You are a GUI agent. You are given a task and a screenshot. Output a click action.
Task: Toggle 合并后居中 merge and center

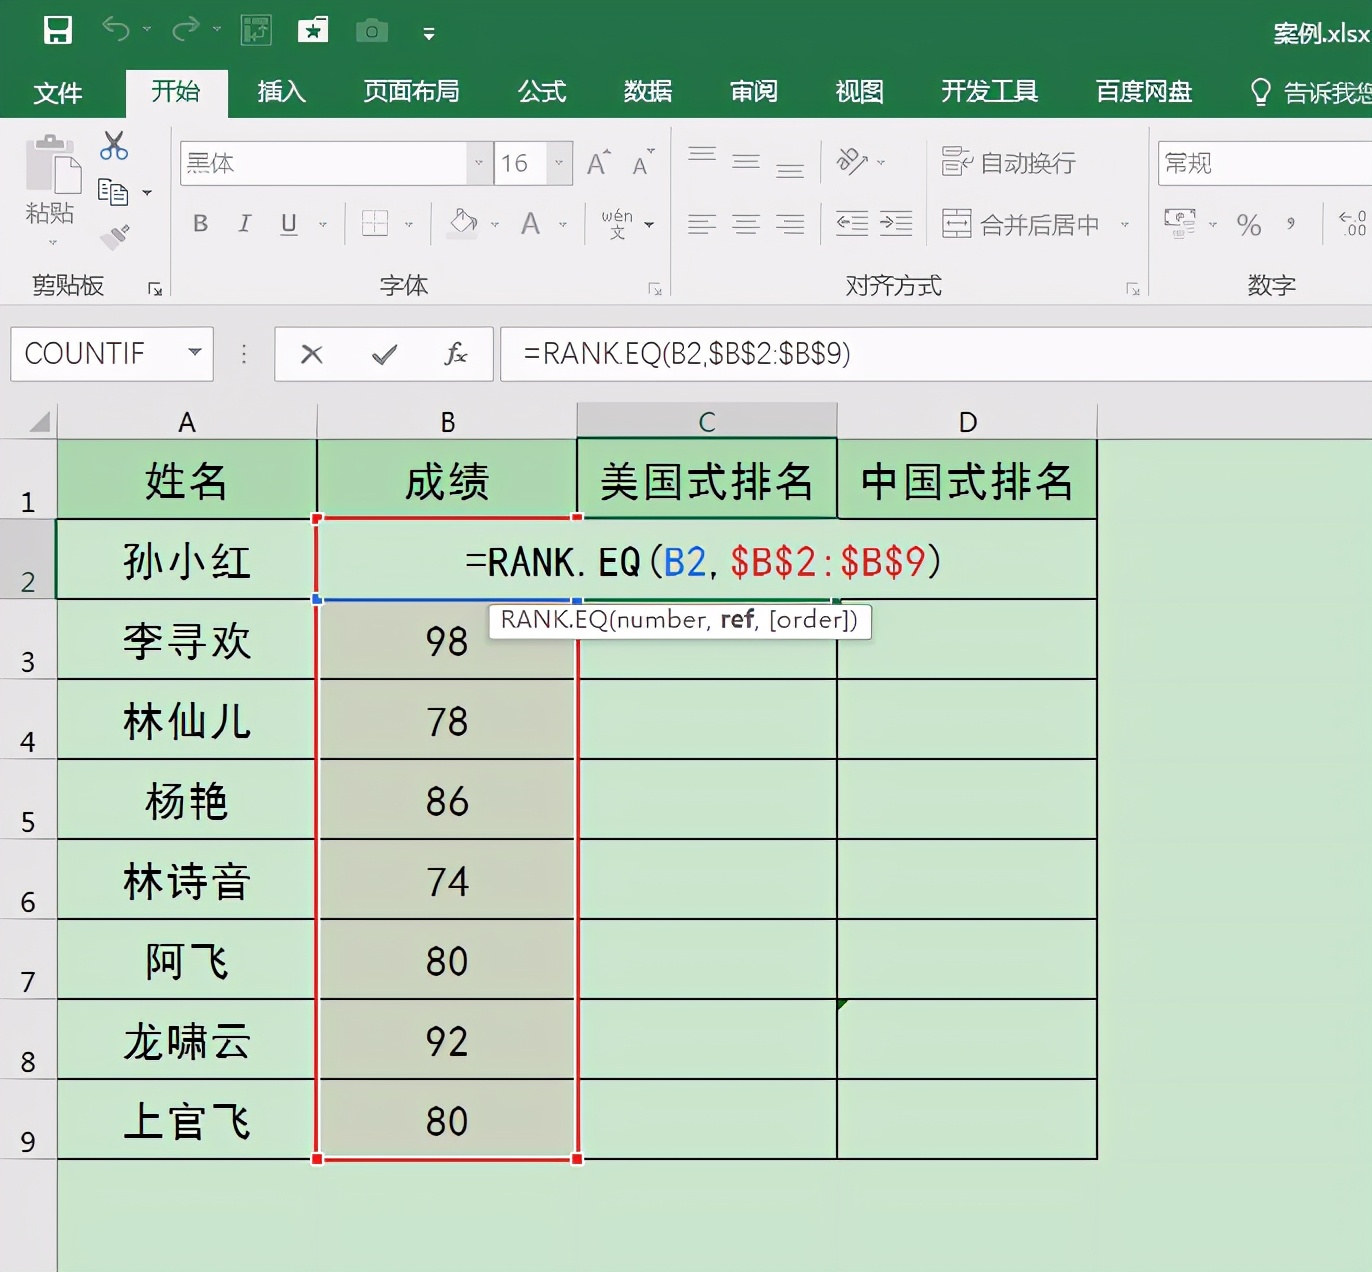pyautogui.click(x=1020, y=224)
